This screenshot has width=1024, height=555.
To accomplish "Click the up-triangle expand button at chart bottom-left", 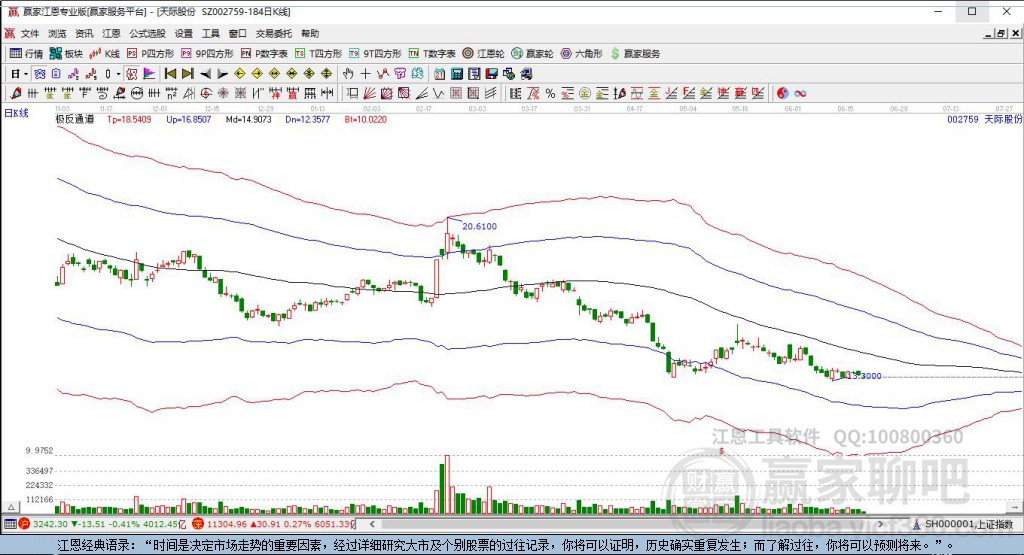I will tap(10, 507).
